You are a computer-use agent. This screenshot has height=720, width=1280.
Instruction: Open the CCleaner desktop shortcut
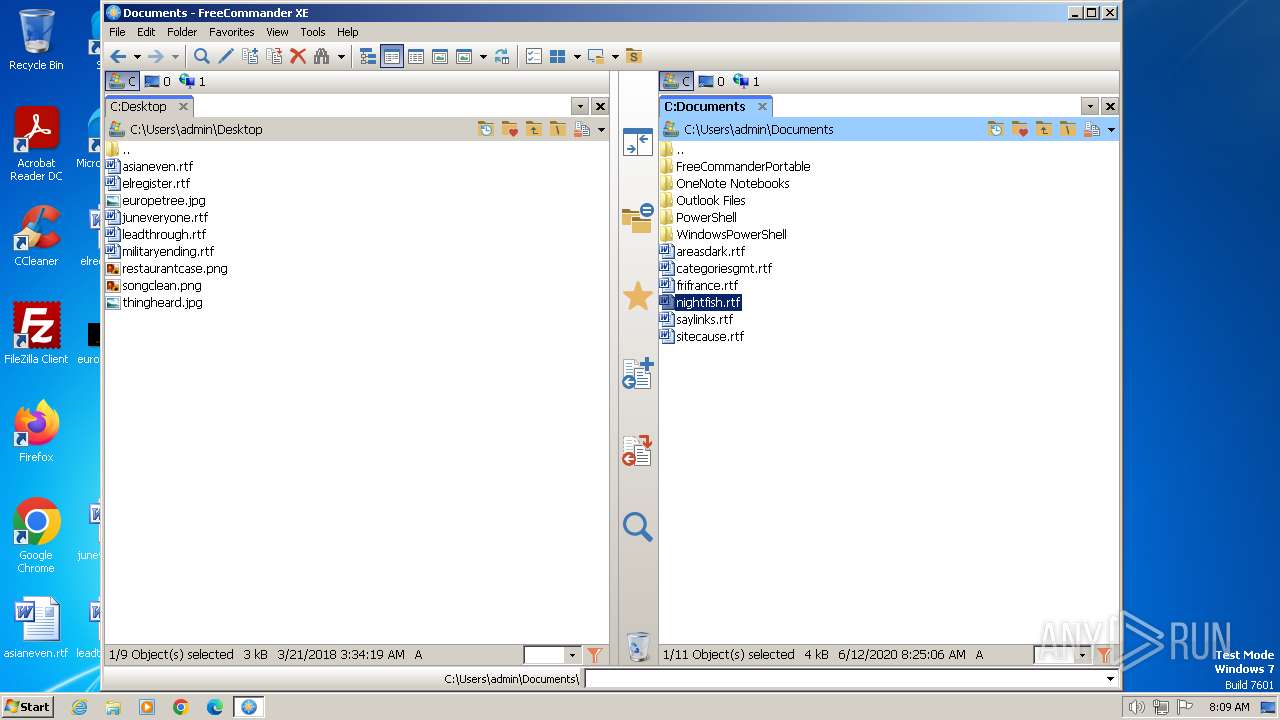point(36,236)
